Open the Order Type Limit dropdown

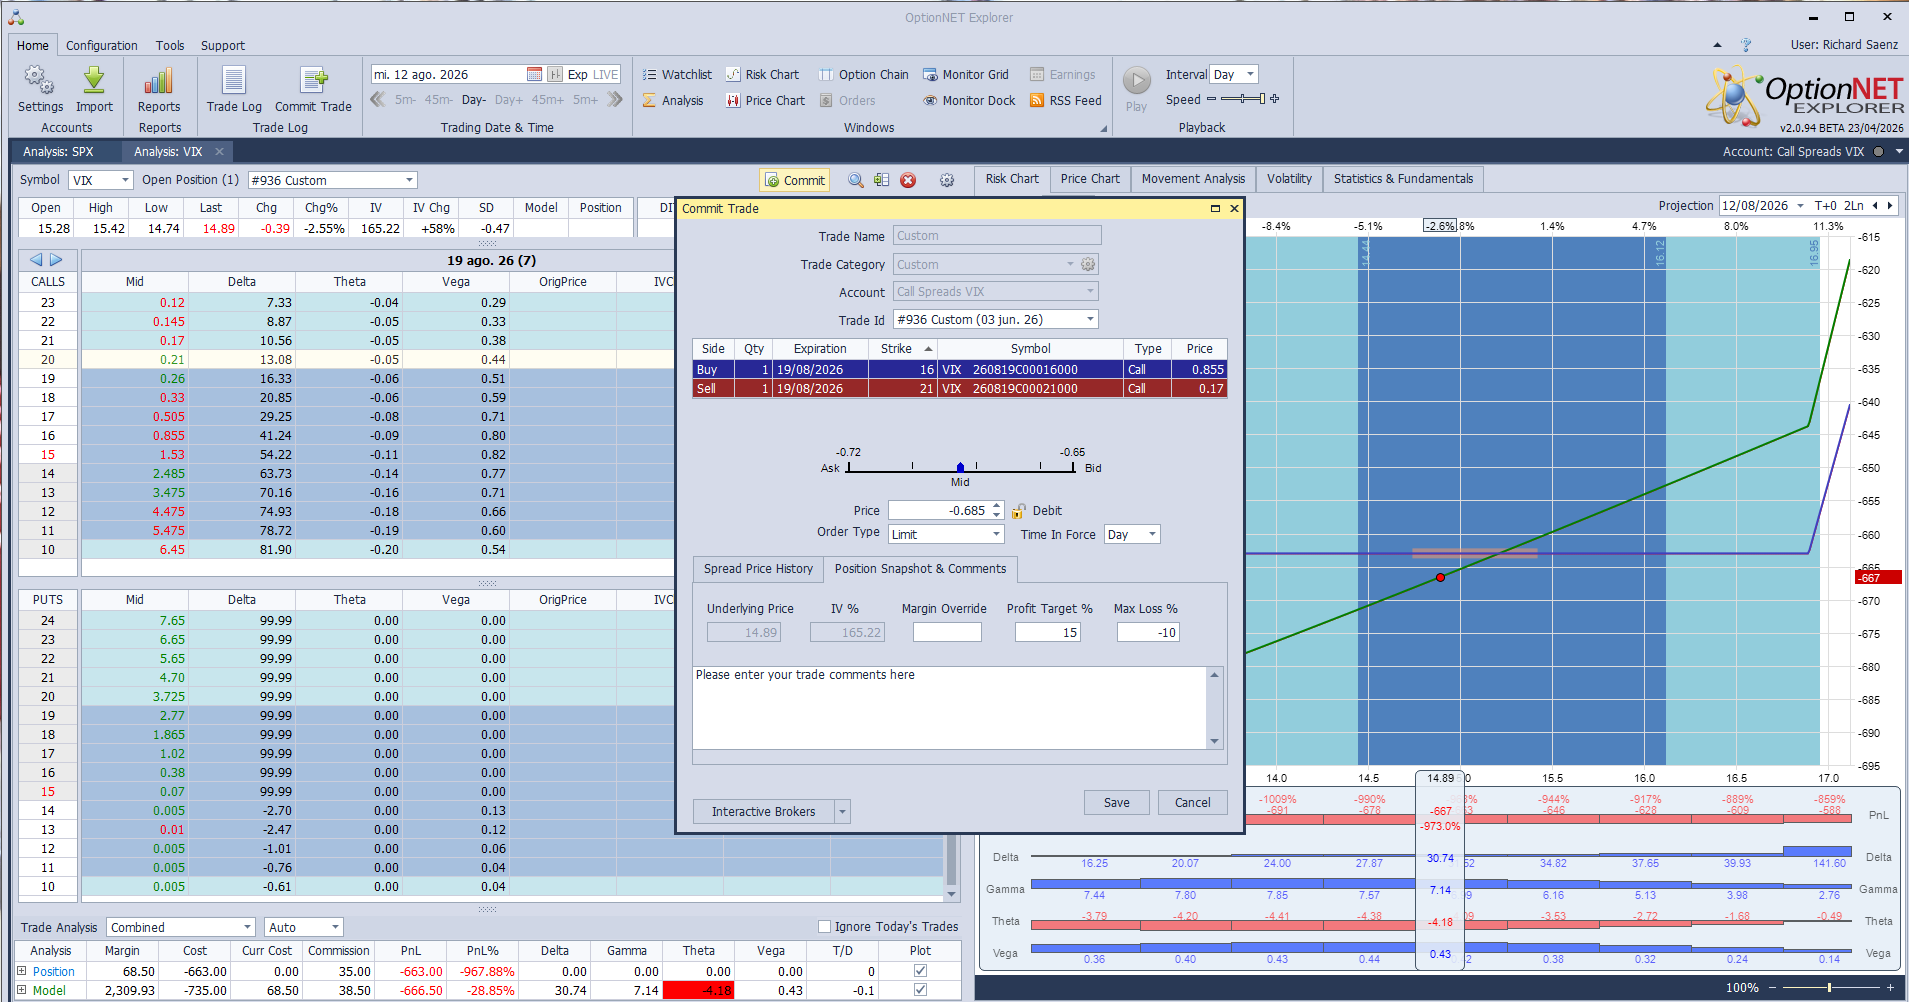(996, 534)
